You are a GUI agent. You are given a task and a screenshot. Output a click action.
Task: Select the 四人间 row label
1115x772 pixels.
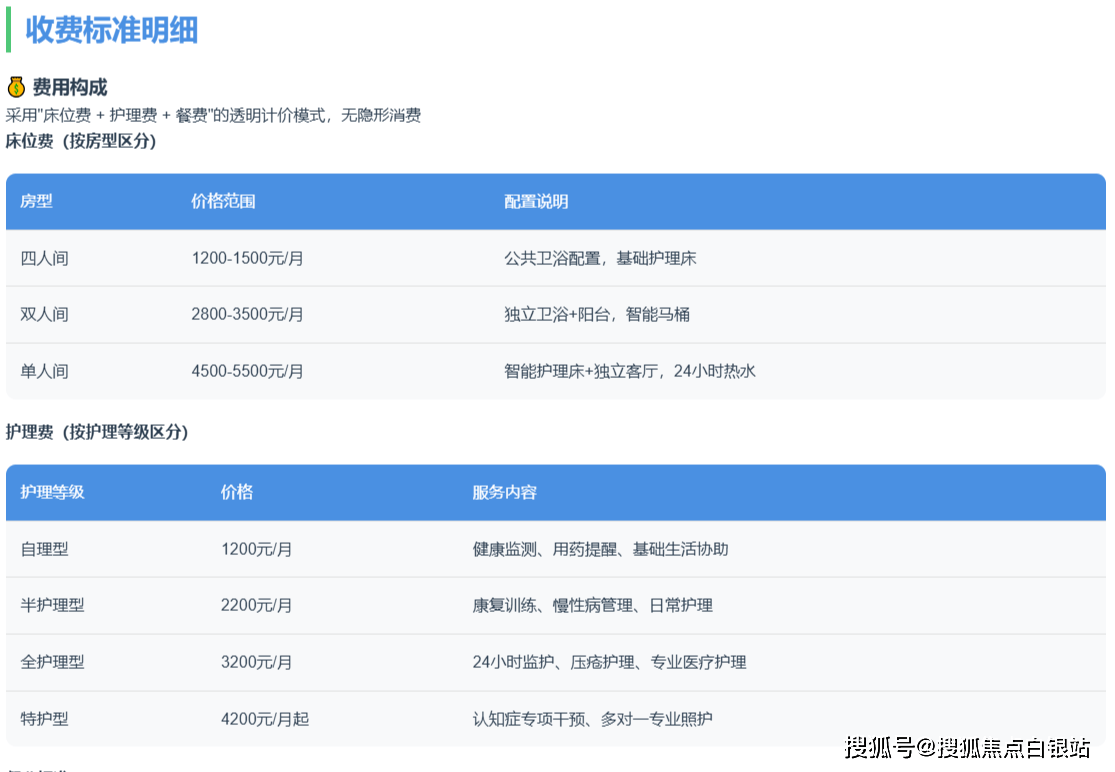pyautogui.click(x=44, y=258)
